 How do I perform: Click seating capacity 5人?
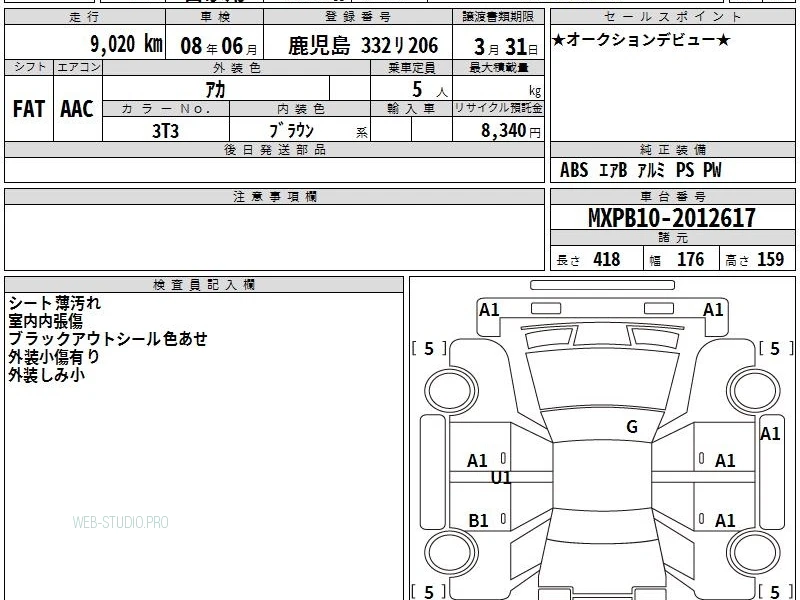click(x=430, y=90)
